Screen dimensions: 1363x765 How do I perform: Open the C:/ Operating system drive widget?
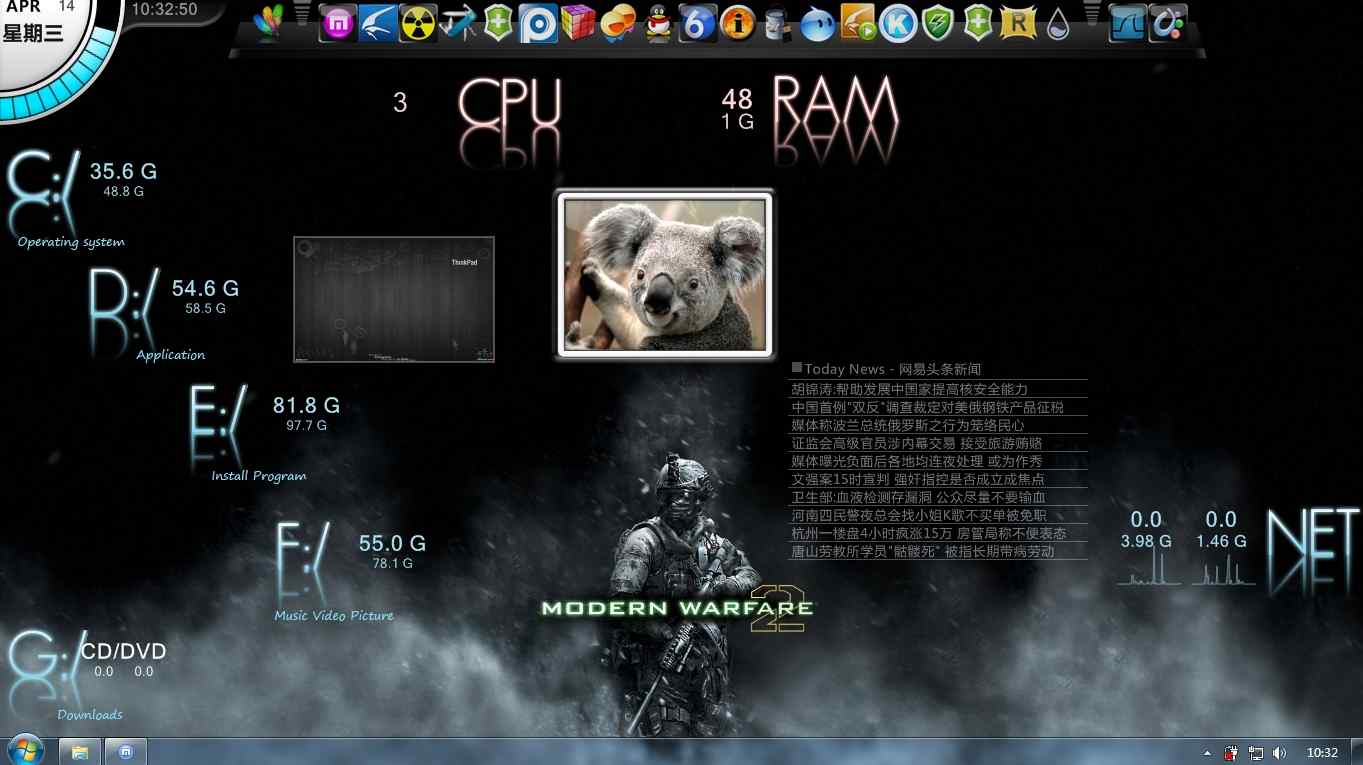click(80, 198)
